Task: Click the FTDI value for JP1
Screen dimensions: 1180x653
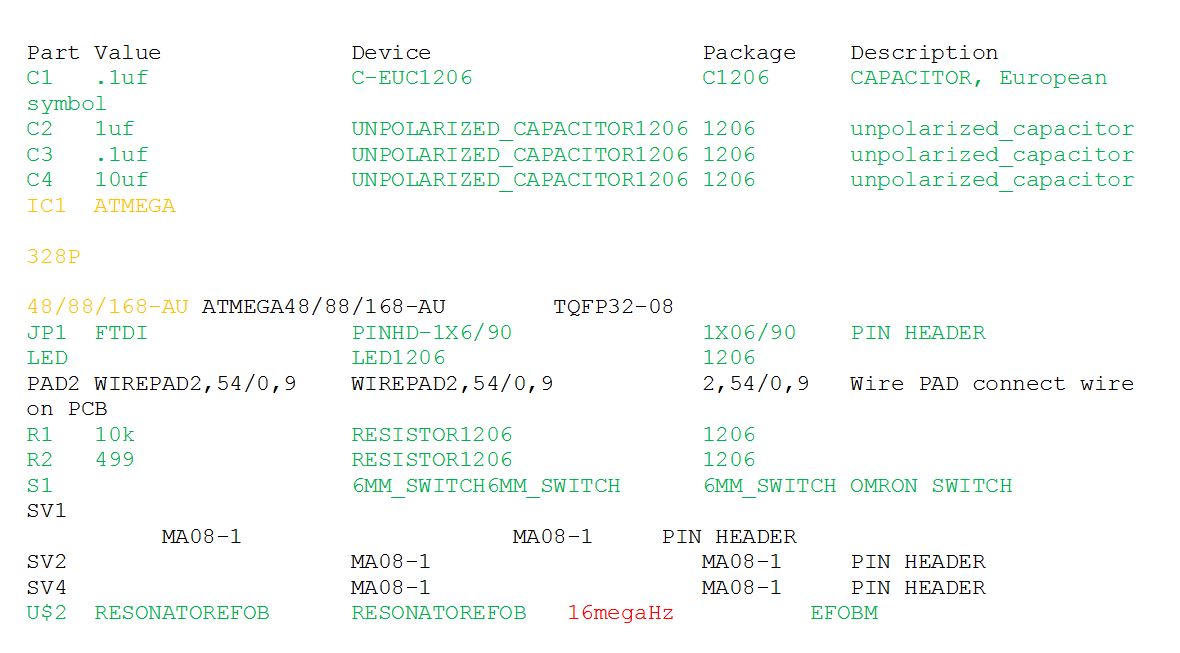Action: click(121, 333)
